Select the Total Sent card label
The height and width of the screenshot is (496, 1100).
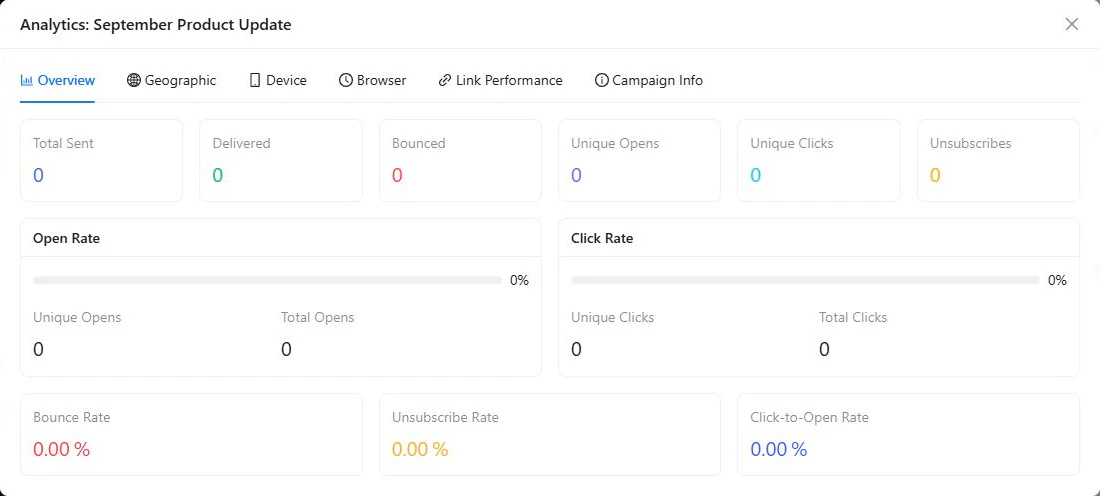(x=63, y=143)
